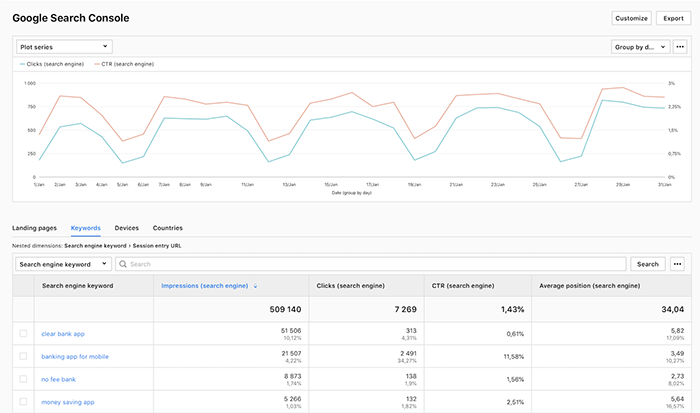Click the magnifier icon in search field
The height and width of the screenshot is (413, 700).
[122, 264]
